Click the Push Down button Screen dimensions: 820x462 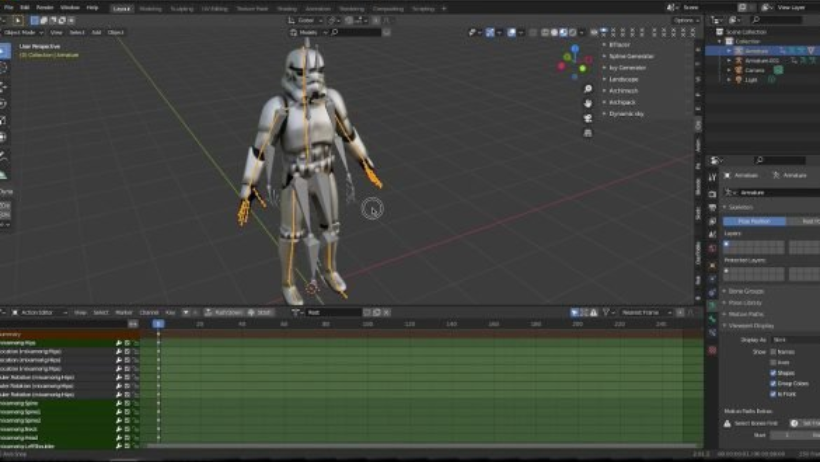coord(224,312)
